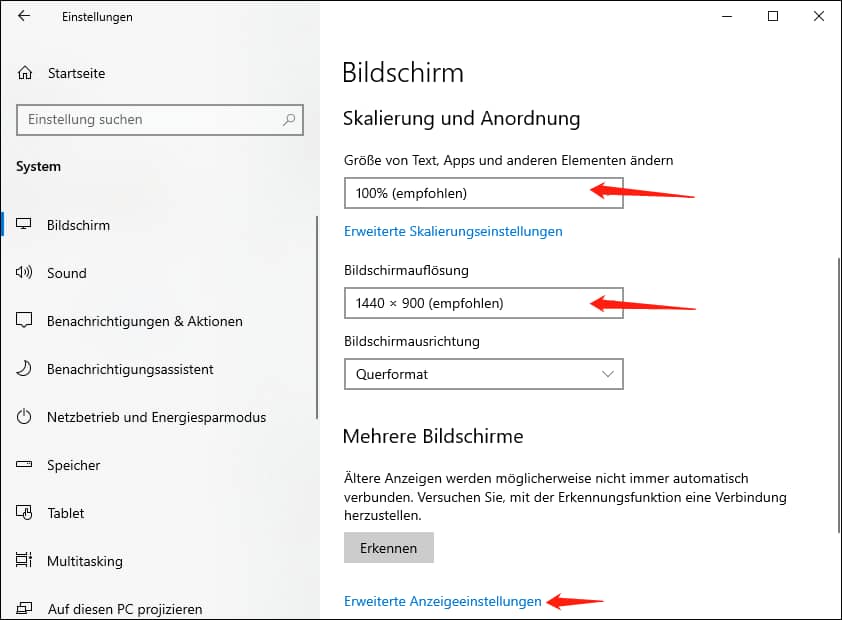Select the Benachrichtigungsassistent moon icon
This screenshot has width=842, height=620.
tap(24, 369)
